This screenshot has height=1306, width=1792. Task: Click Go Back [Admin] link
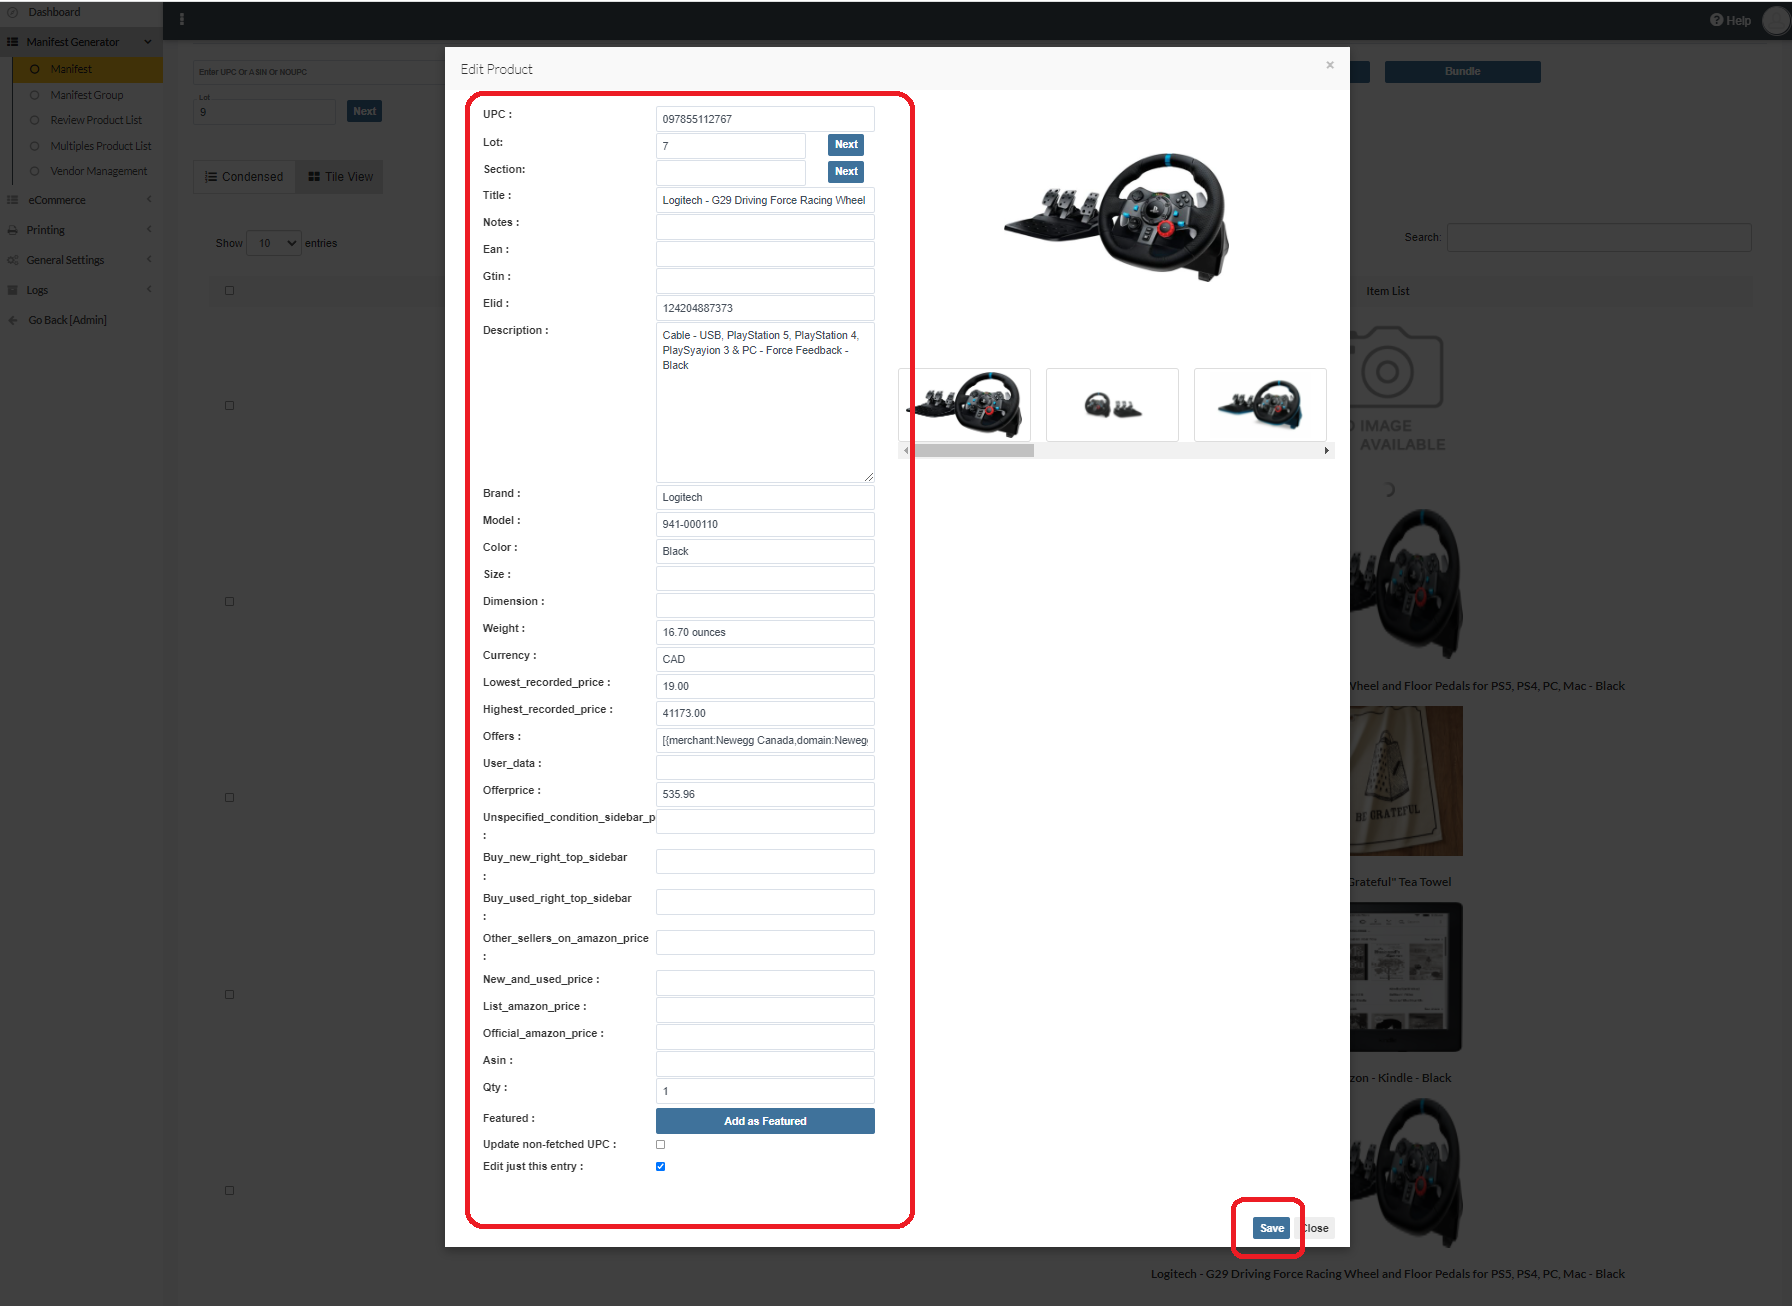click(x=67, y=320)
